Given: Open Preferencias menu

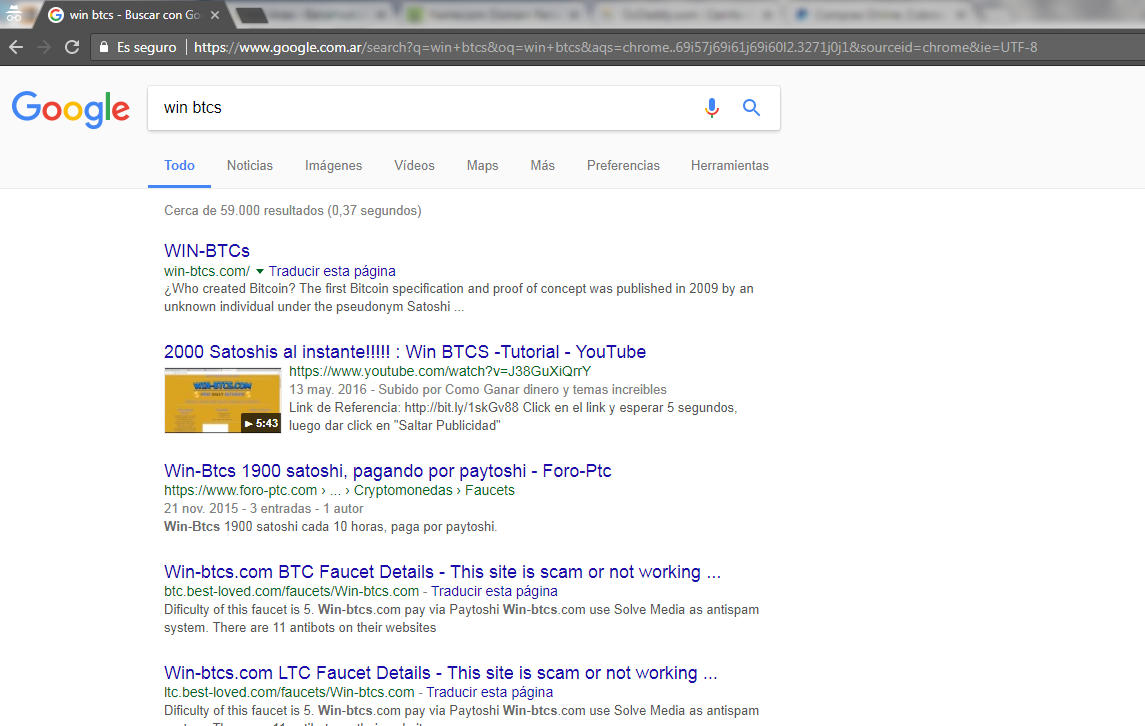Looking at the screenshot, I should (x=623, y=166).
